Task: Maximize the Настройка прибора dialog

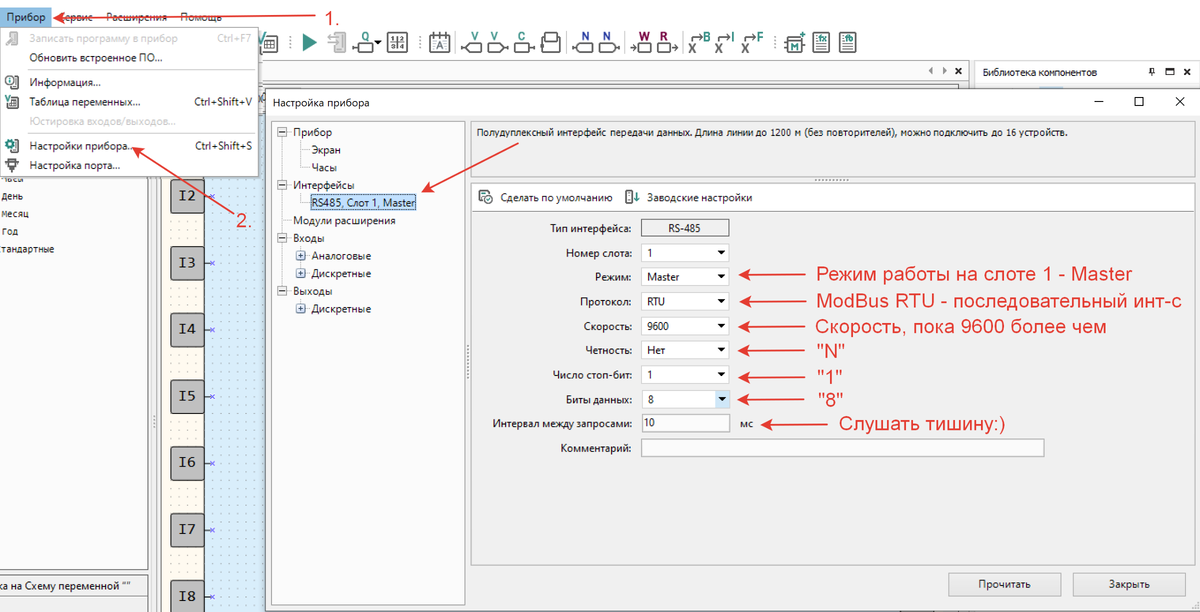Action: pyautogui.click(x=1139, y=102)
